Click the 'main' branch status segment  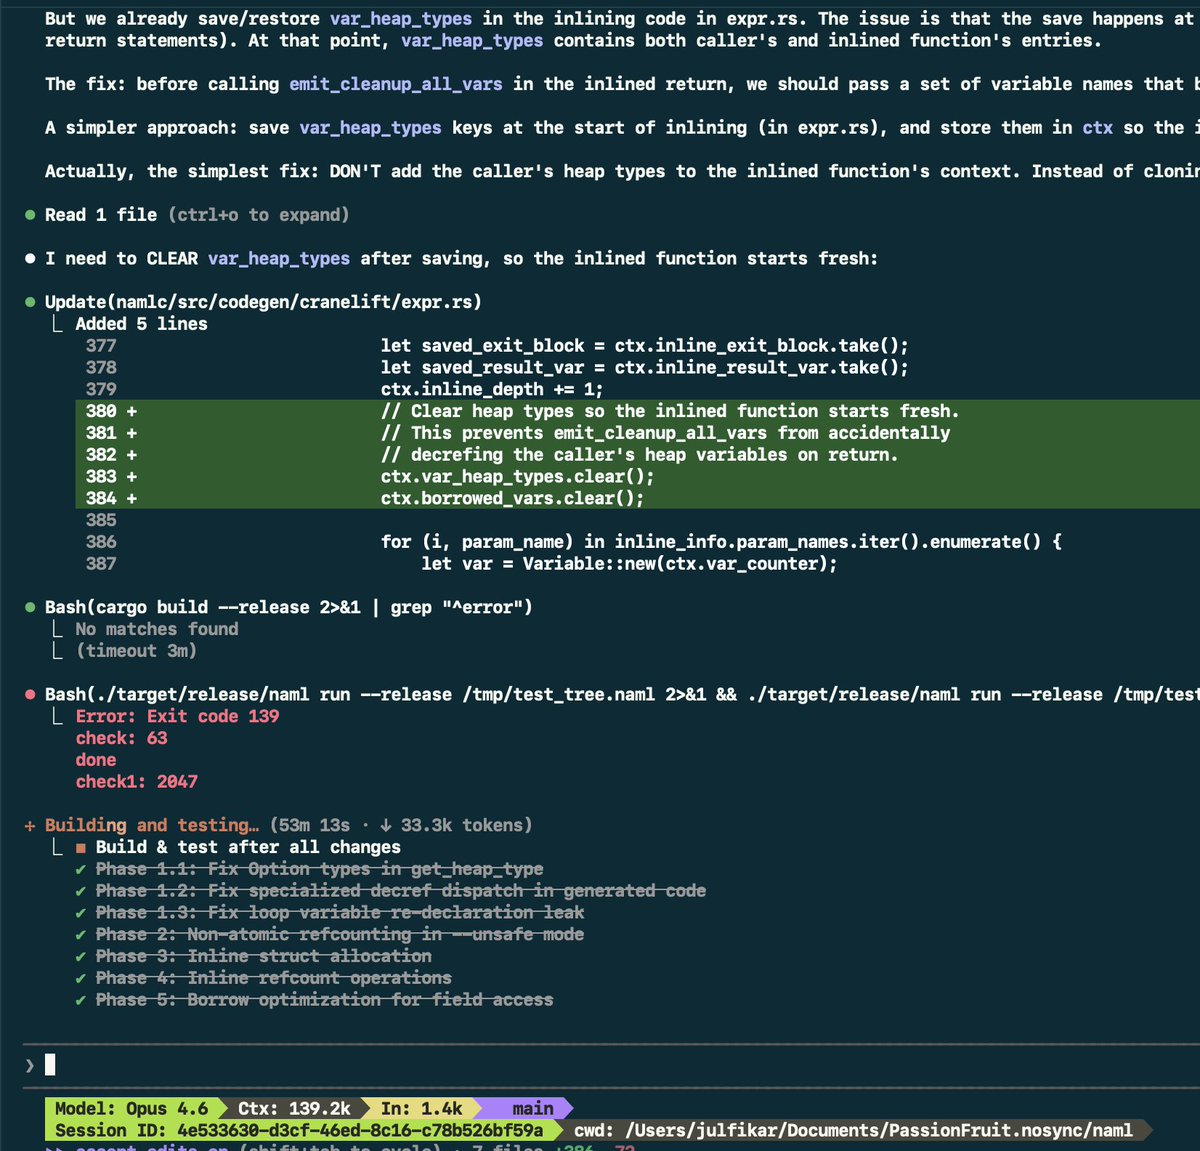532,1108
